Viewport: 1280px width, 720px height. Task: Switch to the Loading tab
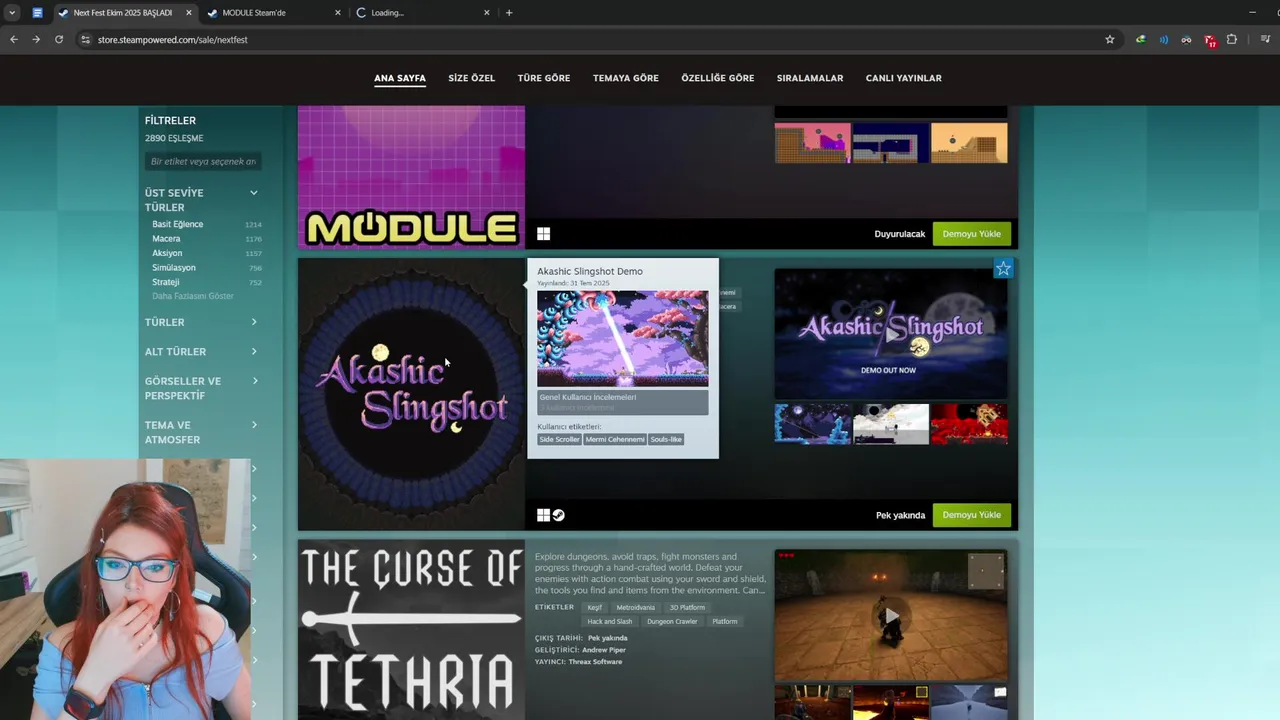click(420, 13)
